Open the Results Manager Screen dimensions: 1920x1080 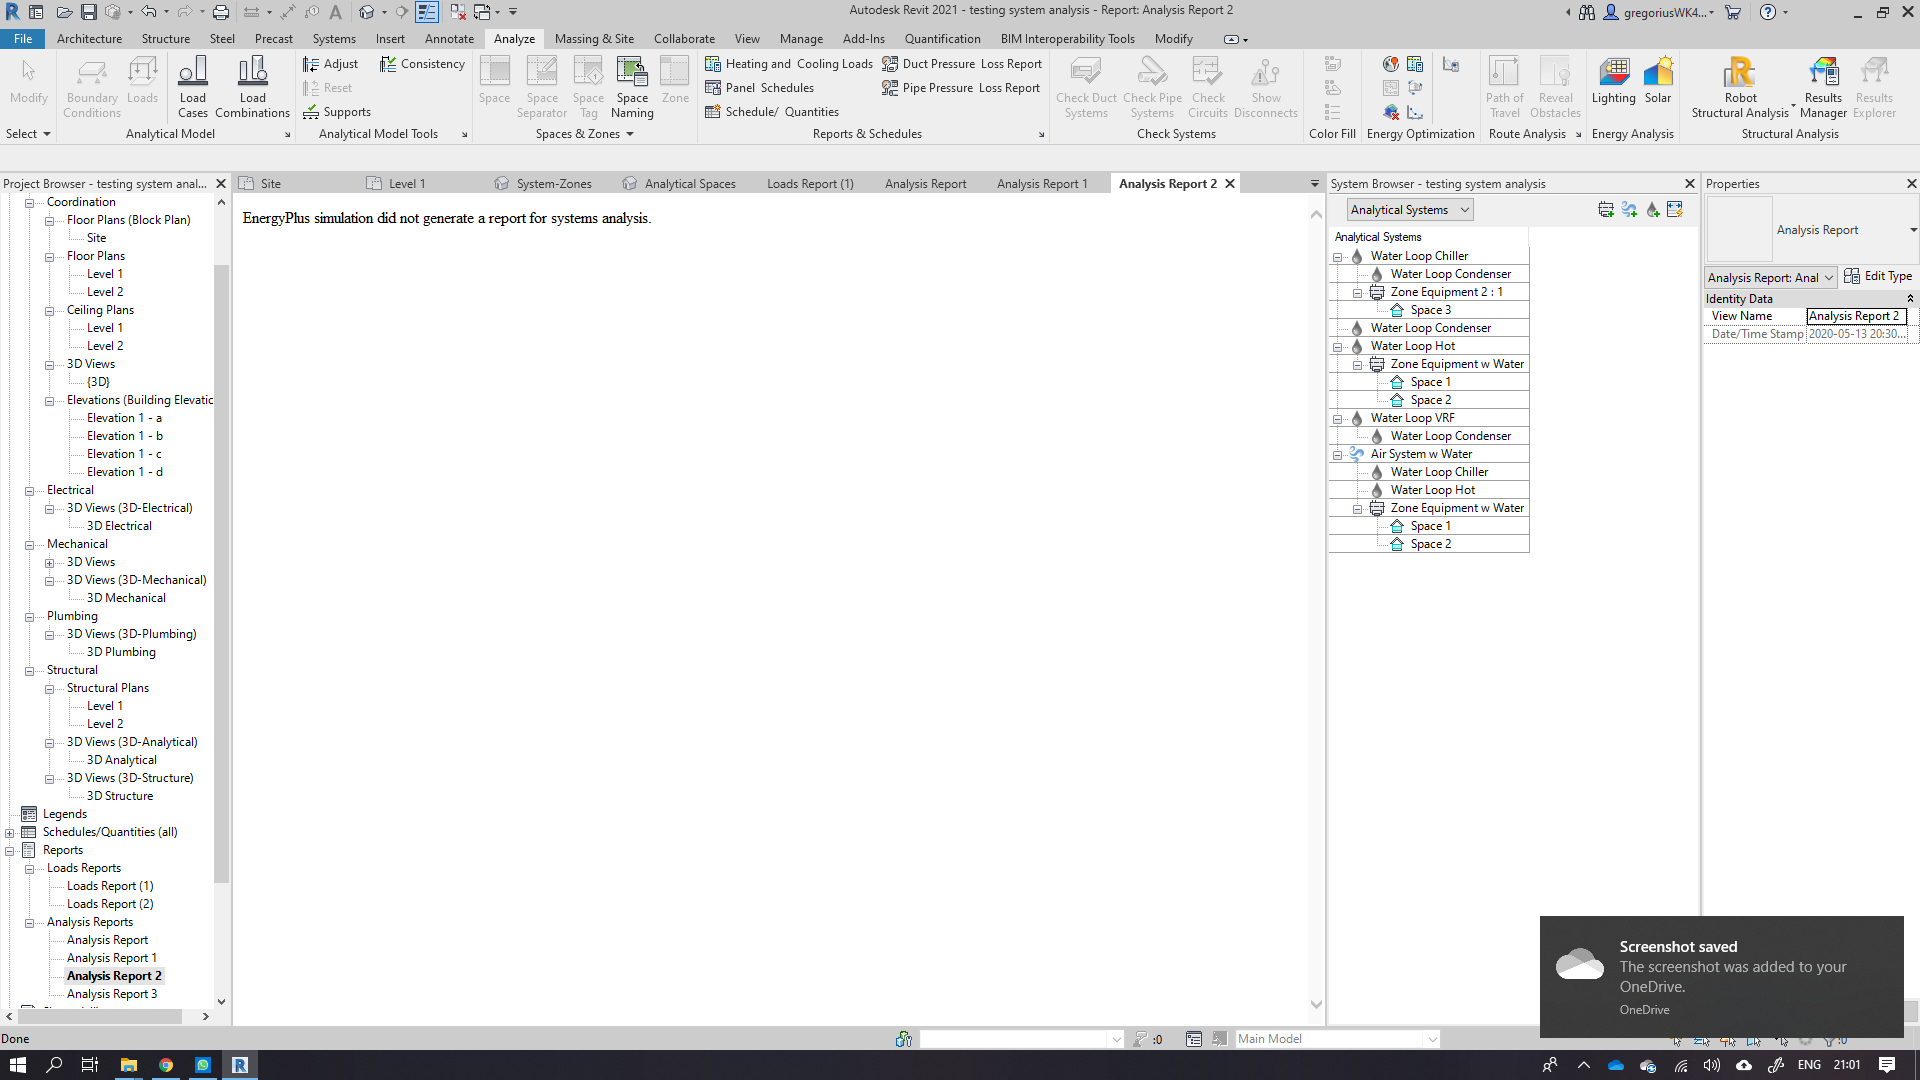pyautogui.click(x=1823, y=87)
